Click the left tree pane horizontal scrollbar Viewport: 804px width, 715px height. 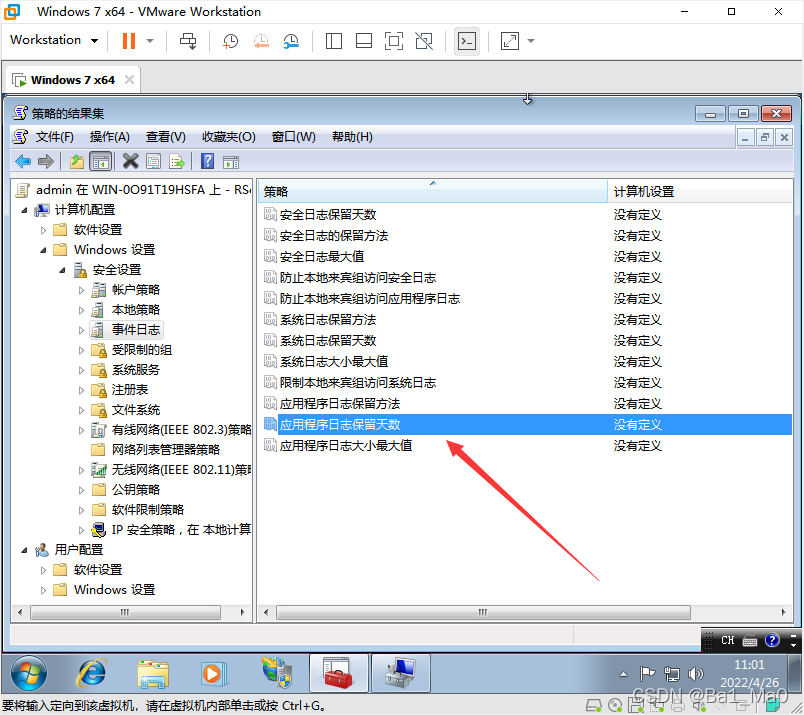click(125, 612)
